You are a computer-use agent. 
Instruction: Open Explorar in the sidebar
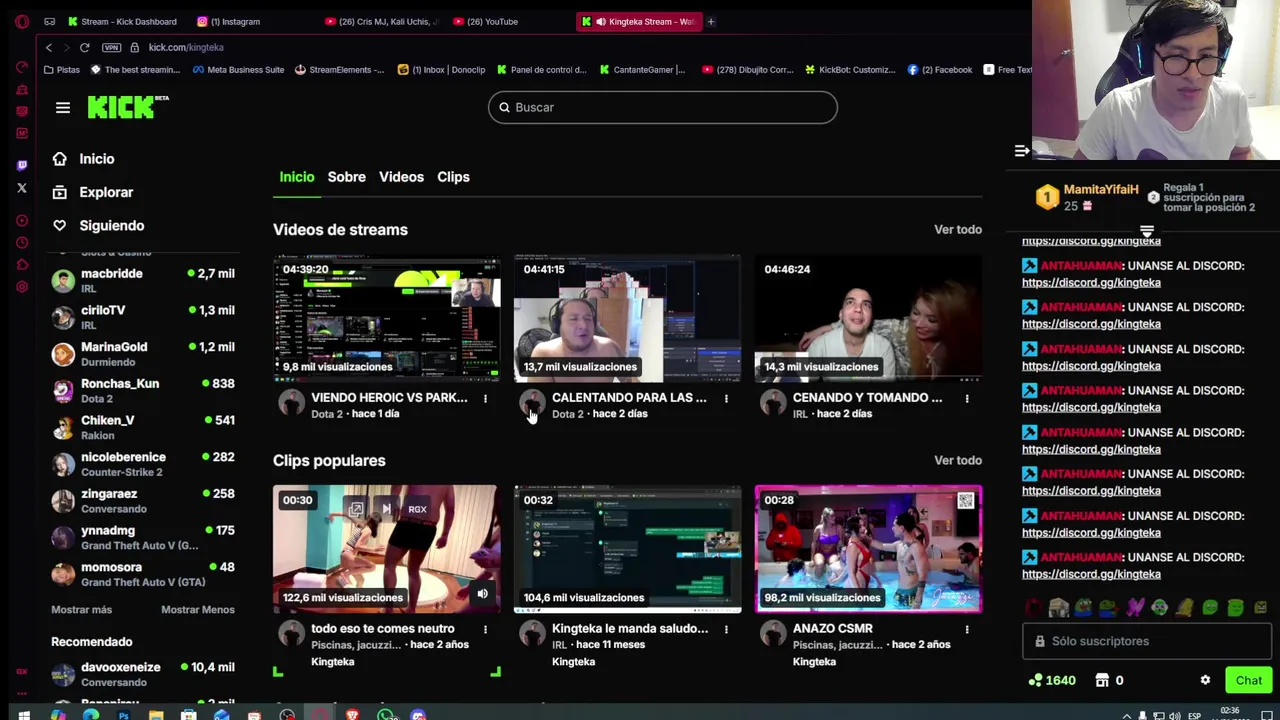tap(92, 192)
